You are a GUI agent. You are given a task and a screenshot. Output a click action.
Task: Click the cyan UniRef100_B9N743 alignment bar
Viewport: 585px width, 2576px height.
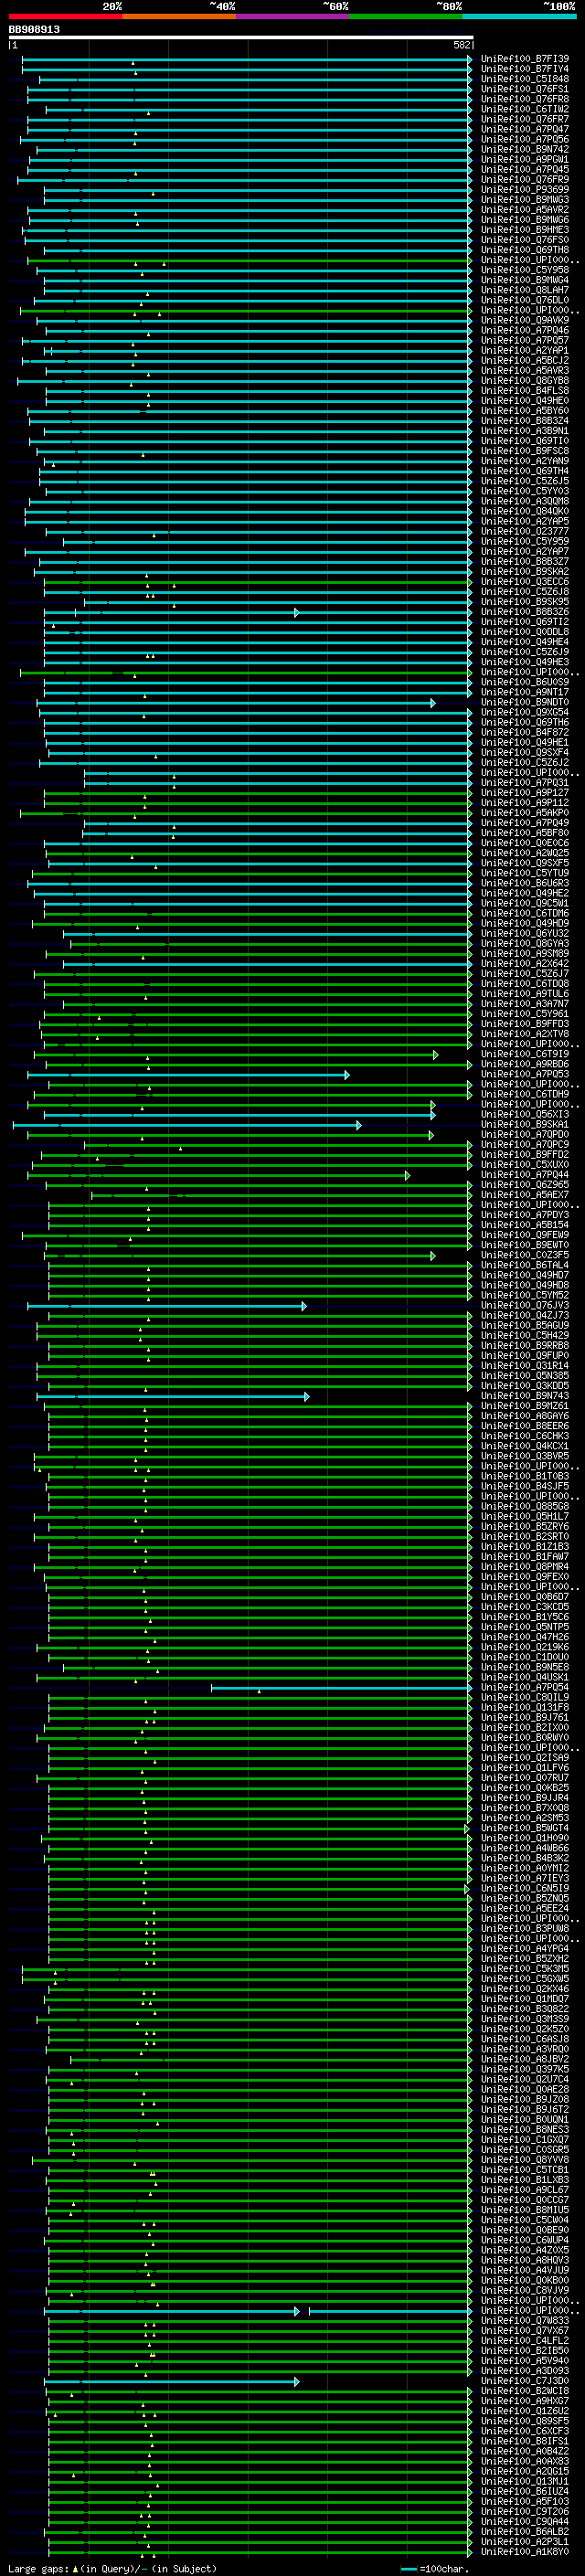[173, 1397]
